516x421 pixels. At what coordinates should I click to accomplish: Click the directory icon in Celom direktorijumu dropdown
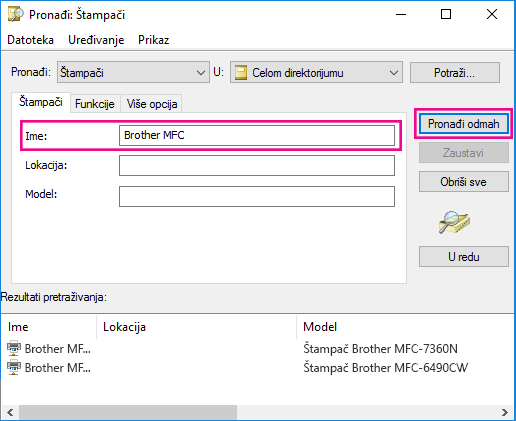tap(241, 72)
